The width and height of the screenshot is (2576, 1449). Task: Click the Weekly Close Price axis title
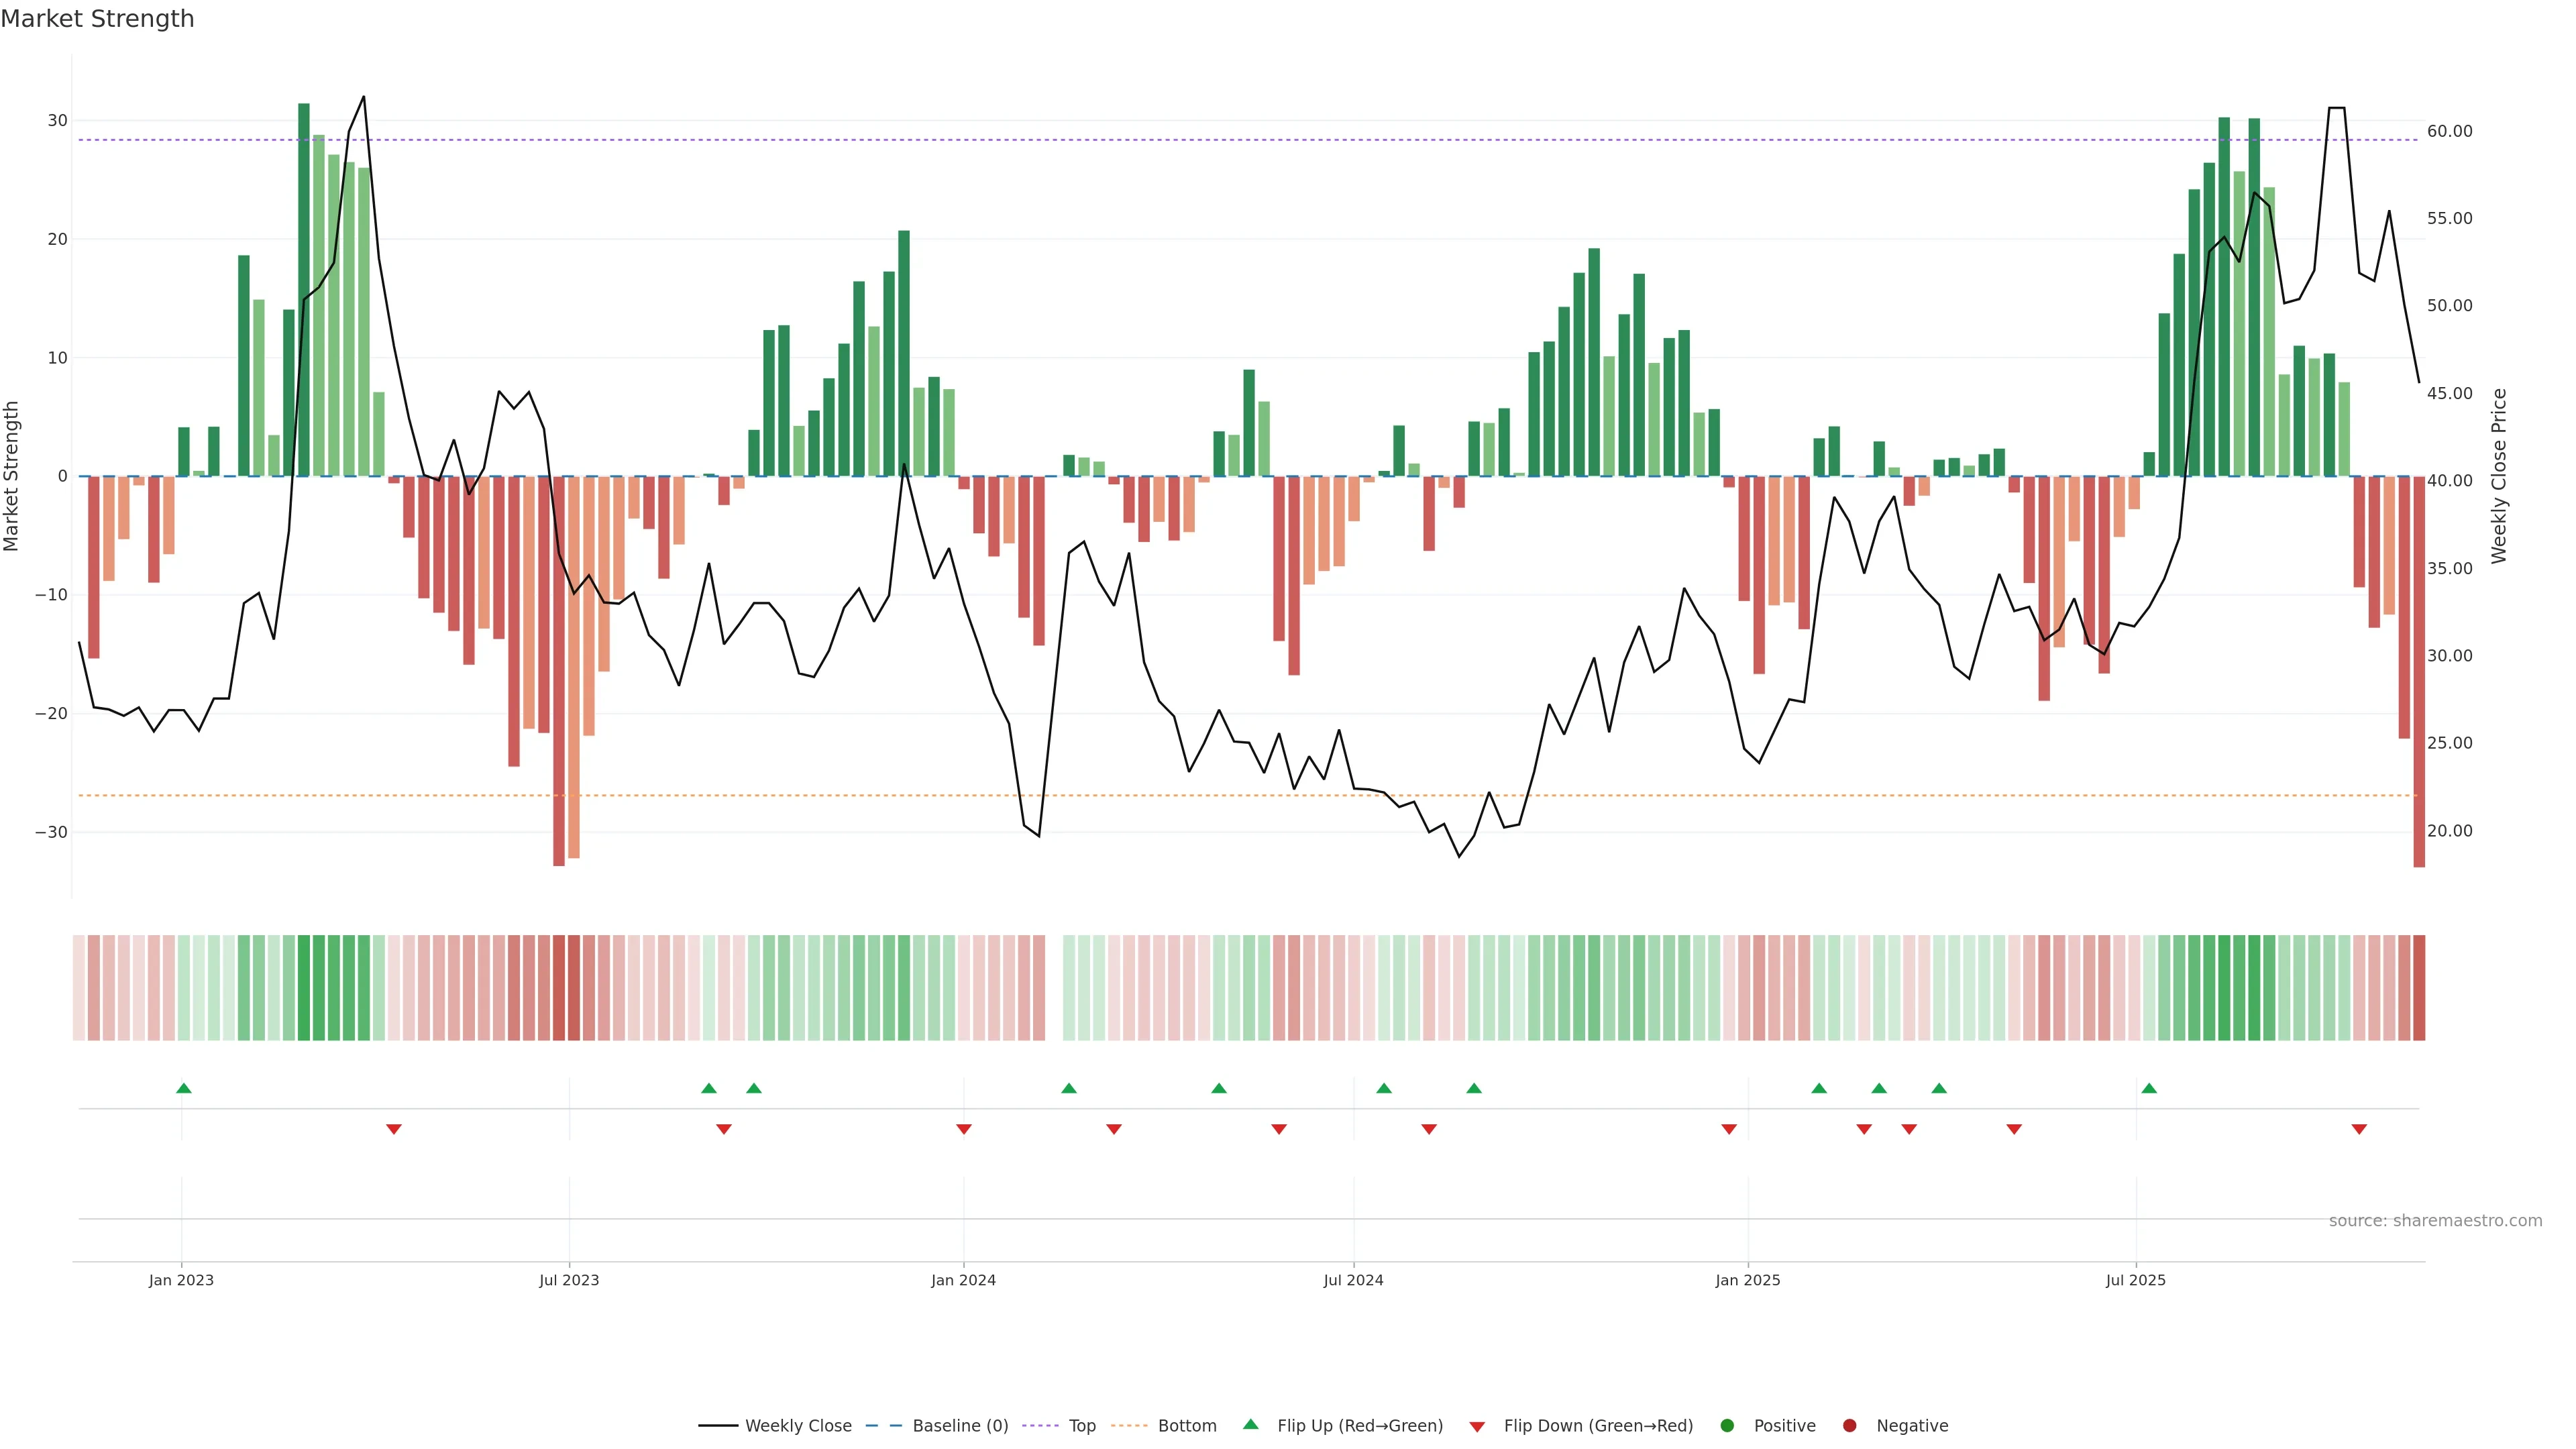point(2499,476)
